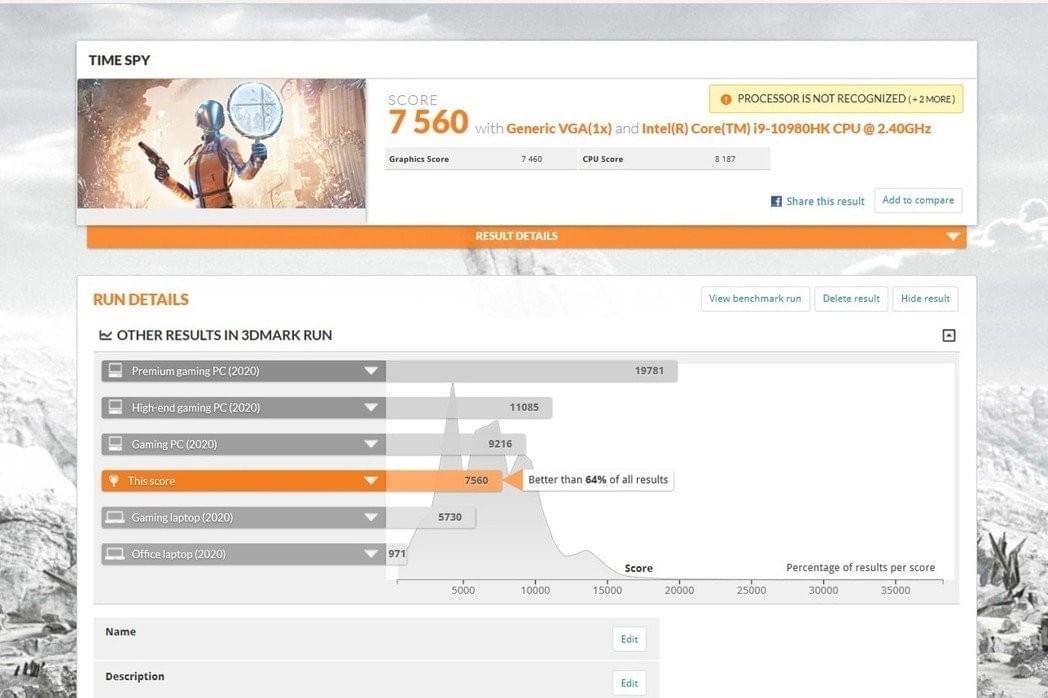Click the Better than 64% of all results tooltip

pyautogui.click(x=598, y=480)
